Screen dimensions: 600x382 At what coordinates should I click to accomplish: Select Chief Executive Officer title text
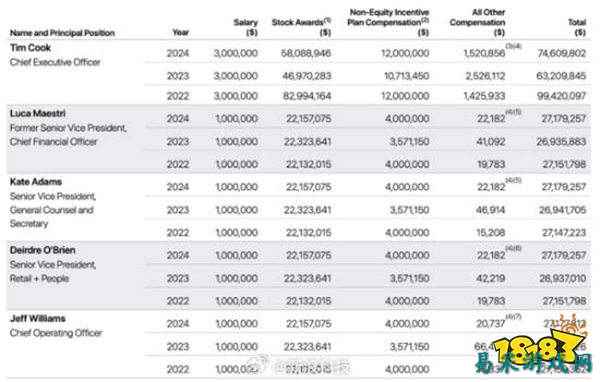[x=55, y=62]
